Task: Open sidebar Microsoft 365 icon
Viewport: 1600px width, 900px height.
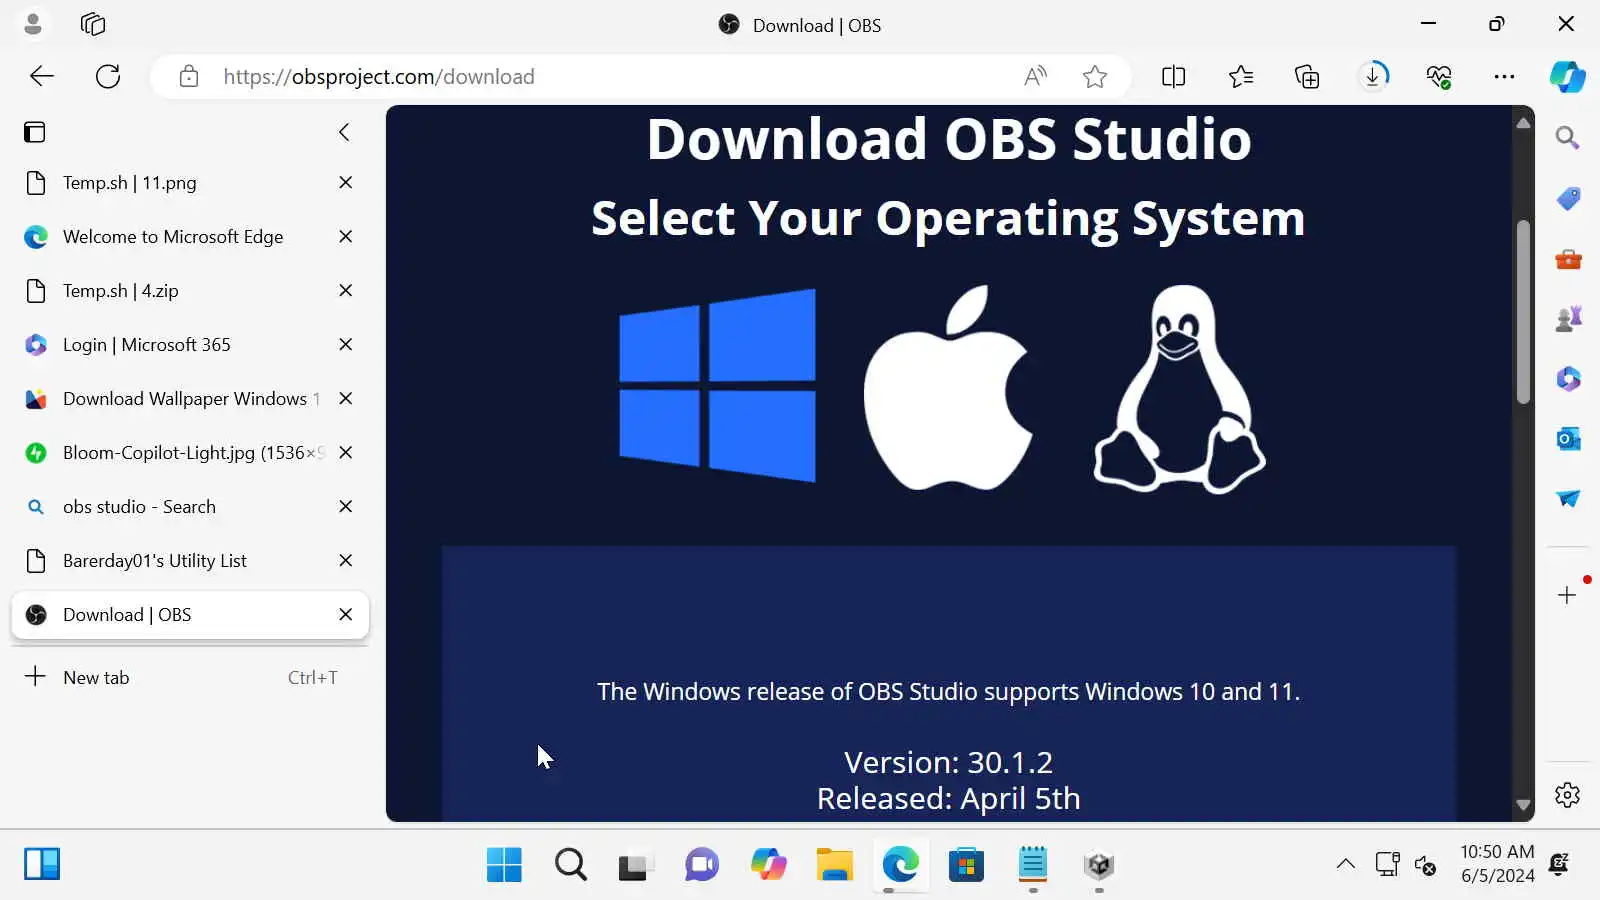Action: click(1568, 379)
